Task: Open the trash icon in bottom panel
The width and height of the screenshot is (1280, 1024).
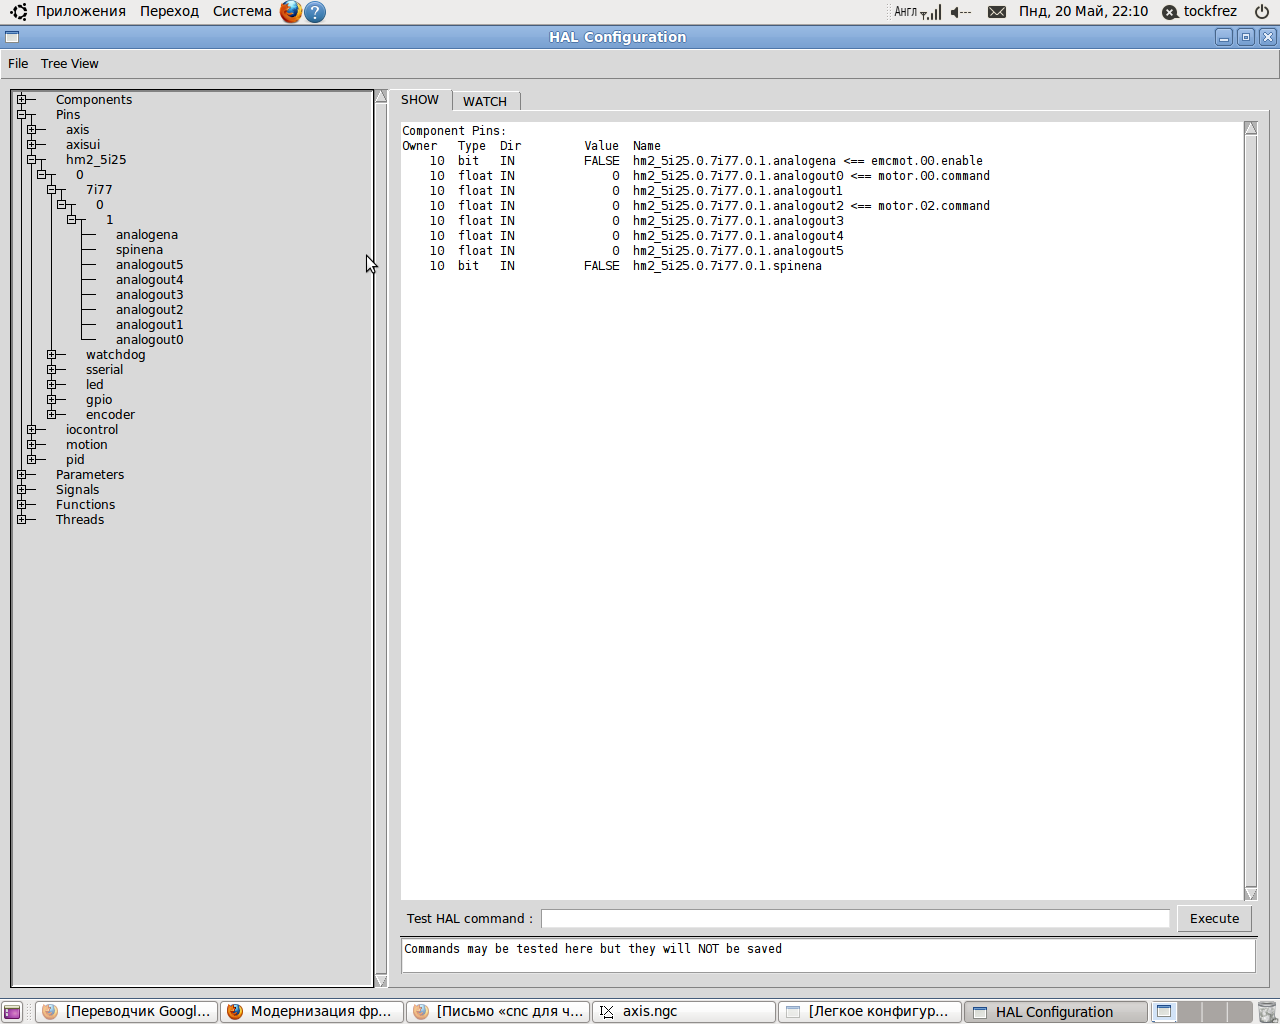Action: tap(1267, 1012)
